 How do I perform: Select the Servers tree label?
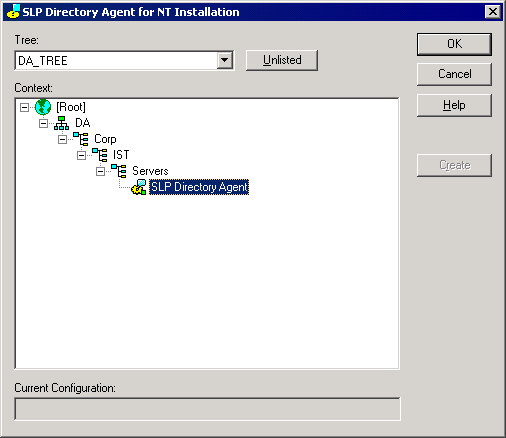pos(150,171)
